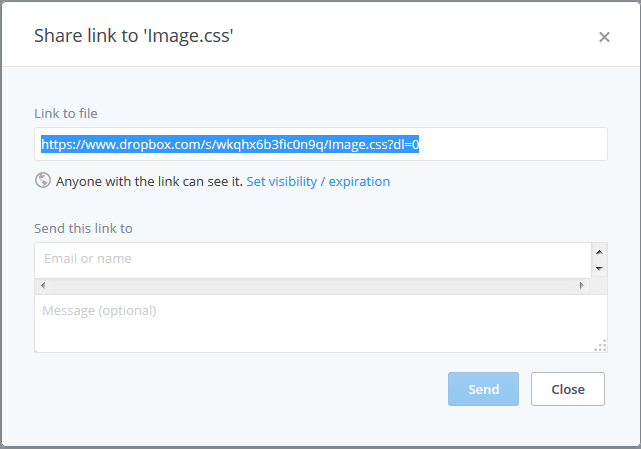The height and width of the screenshot is (449, 641).
Task: Select the Dropbox link URL field
Action: [x=320, y=144]
